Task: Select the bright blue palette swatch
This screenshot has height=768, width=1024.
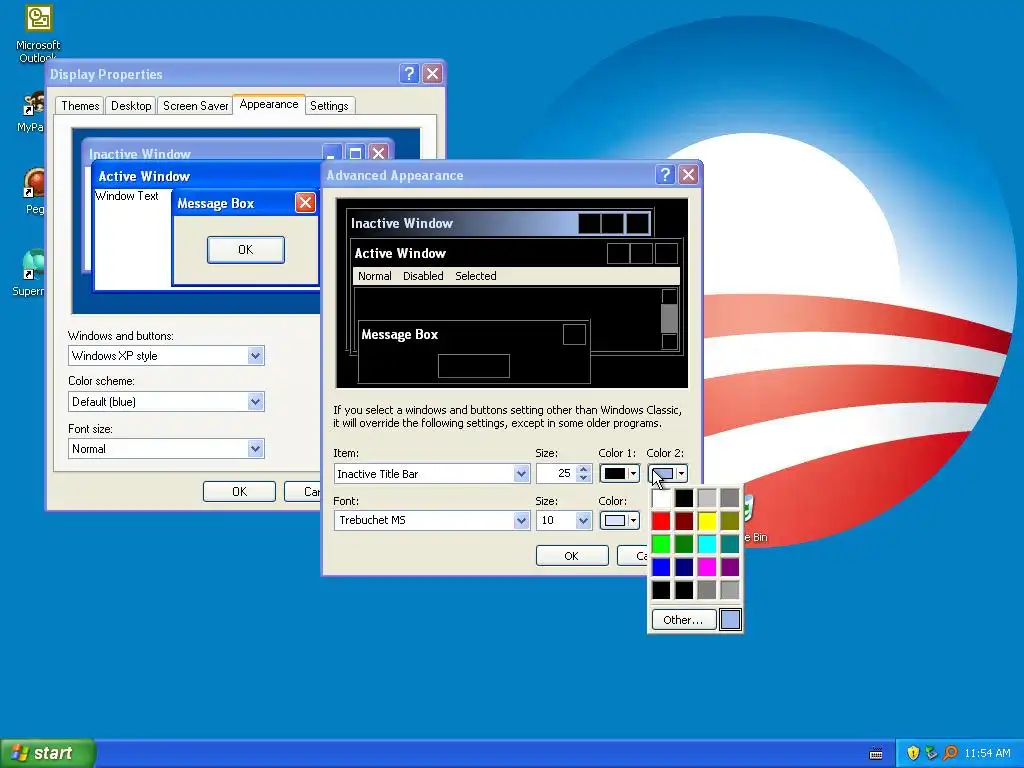Action: 661,567
